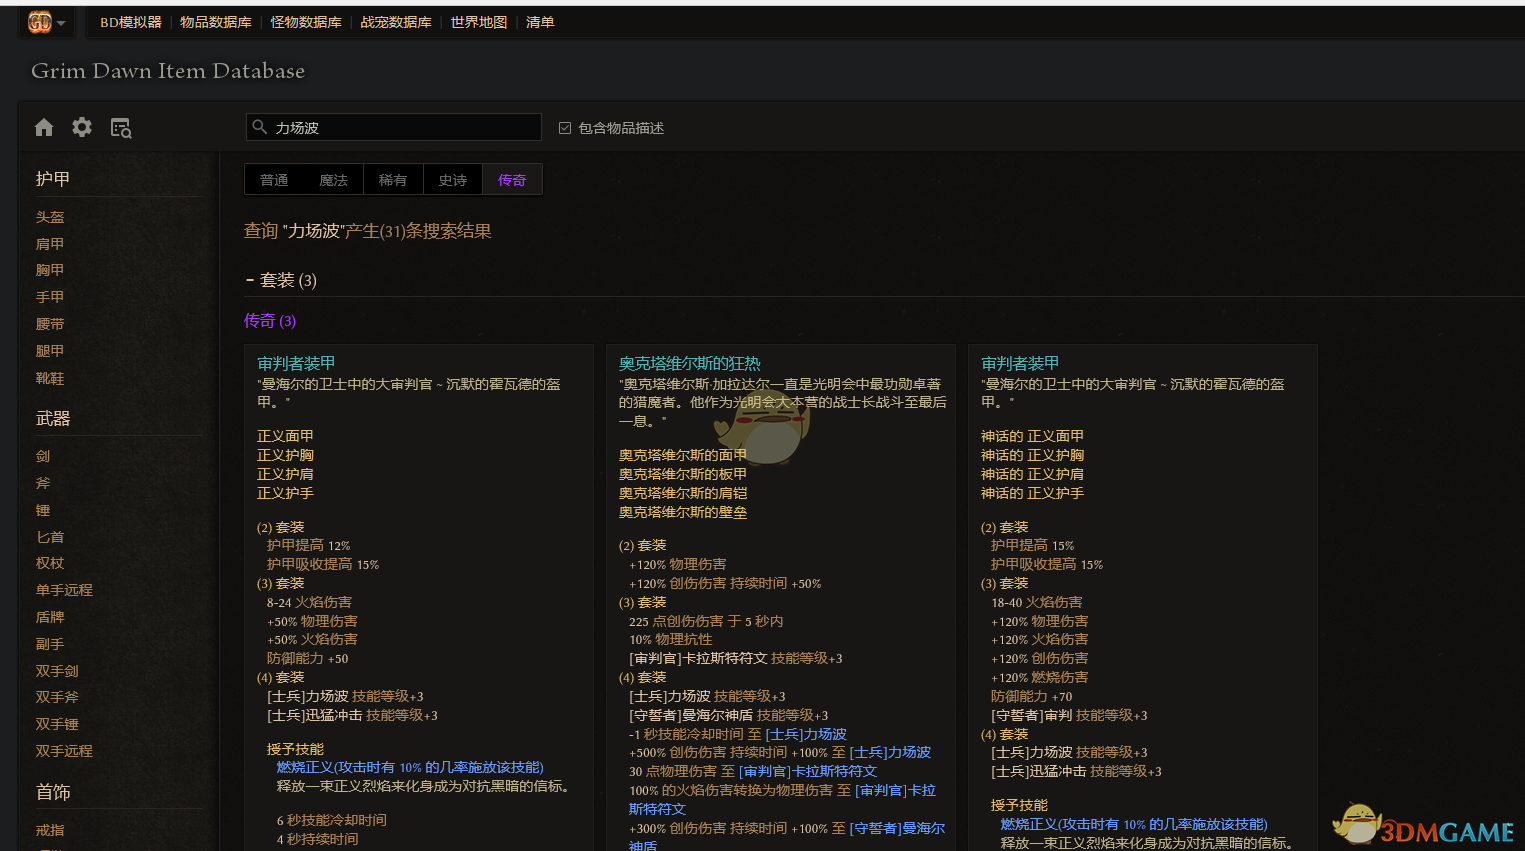Open 双手远程 weapon category
This screenshot has height=851, width=1525.
pyautogui.click(x=64, y=751)
